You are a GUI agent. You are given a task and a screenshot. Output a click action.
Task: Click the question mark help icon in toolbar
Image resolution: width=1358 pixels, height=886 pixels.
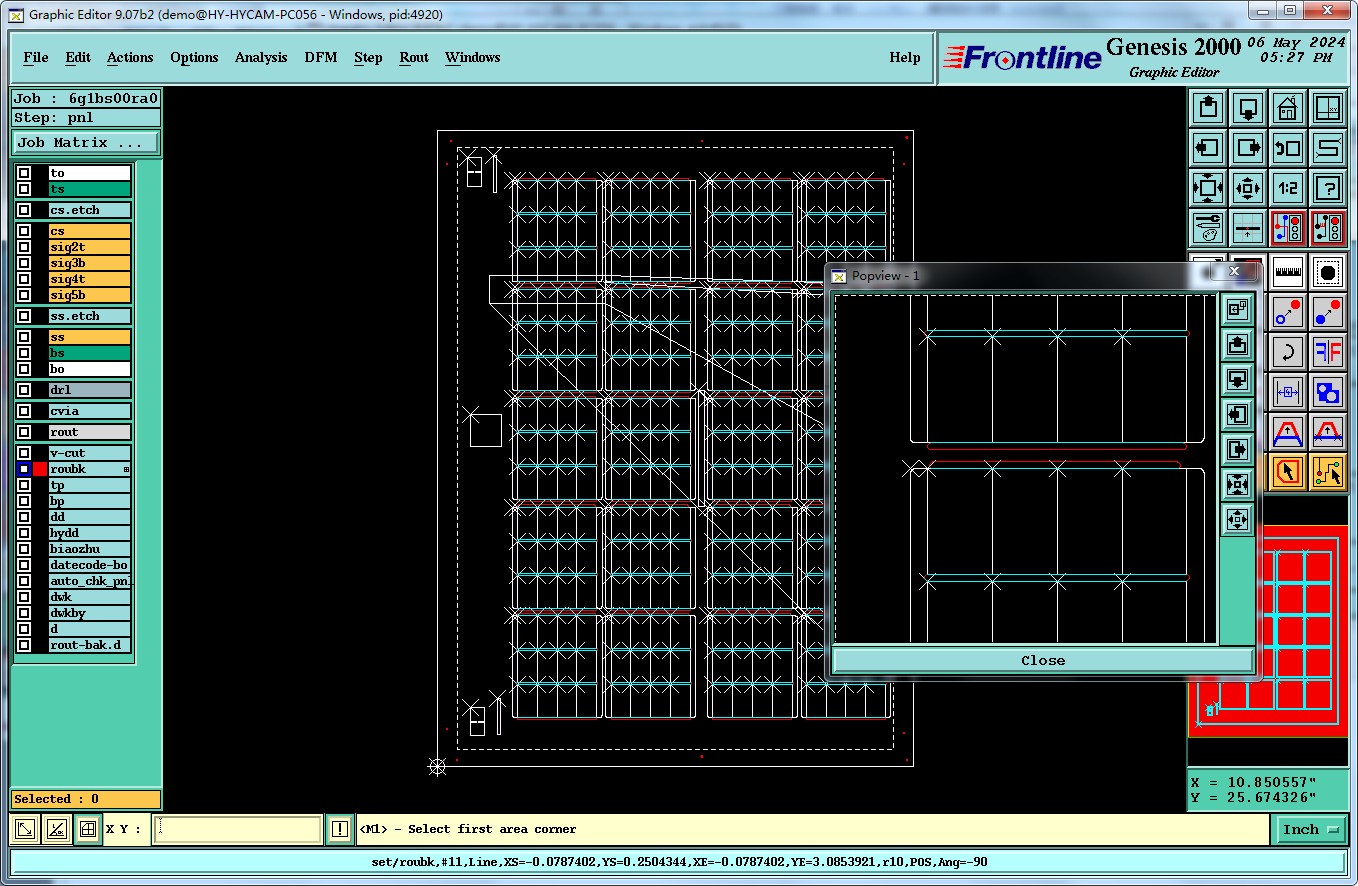point(1328,188)
